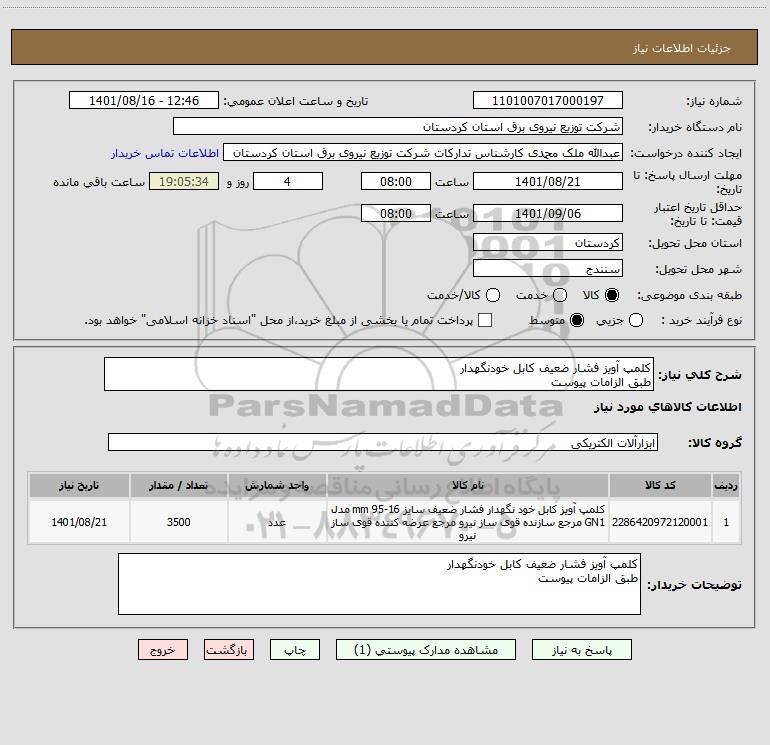The height and width of the screenshot is (745, 770).
Task: Click the نام دستگاه خریدار label
Action: tap(695, 128)
